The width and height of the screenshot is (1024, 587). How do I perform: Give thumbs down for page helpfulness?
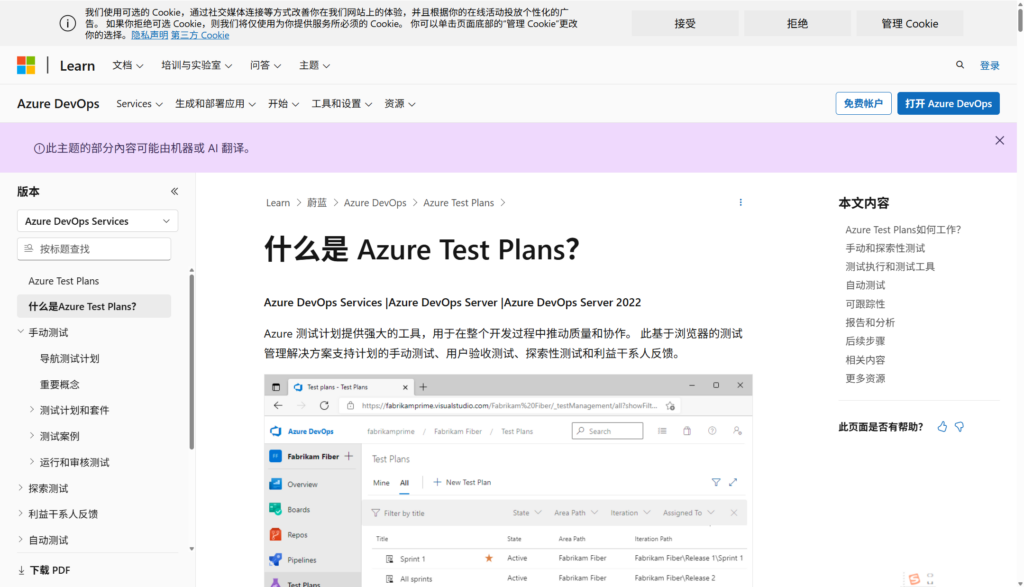(x=959, y=427)
